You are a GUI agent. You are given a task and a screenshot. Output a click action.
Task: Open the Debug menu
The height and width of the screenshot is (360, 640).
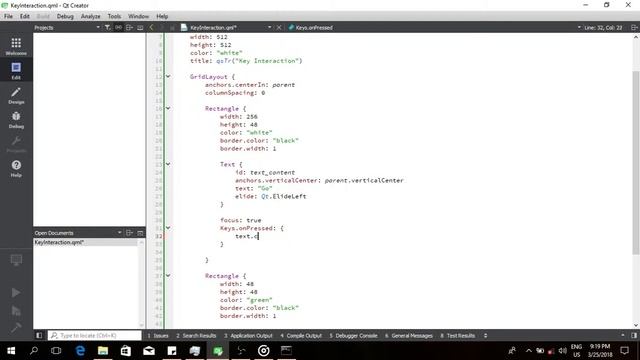pyautogui.click(x=65, y=16)
